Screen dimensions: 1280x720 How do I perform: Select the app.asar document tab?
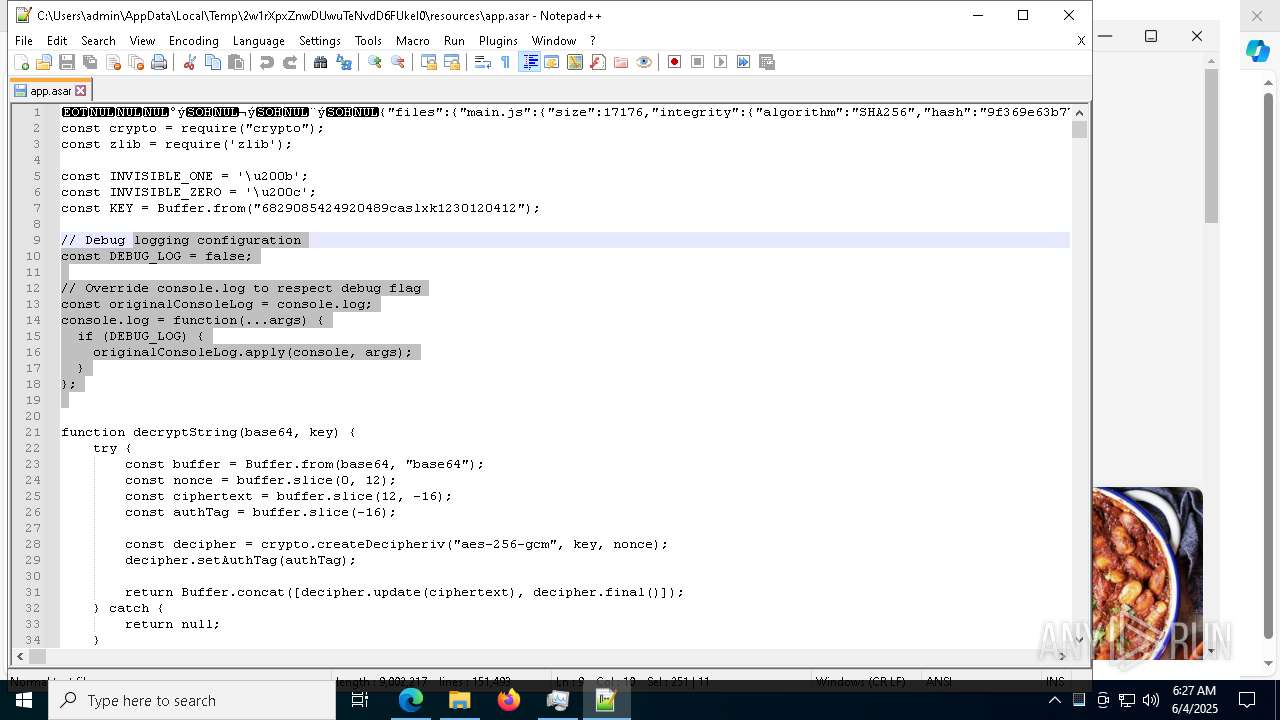(50, 90)
